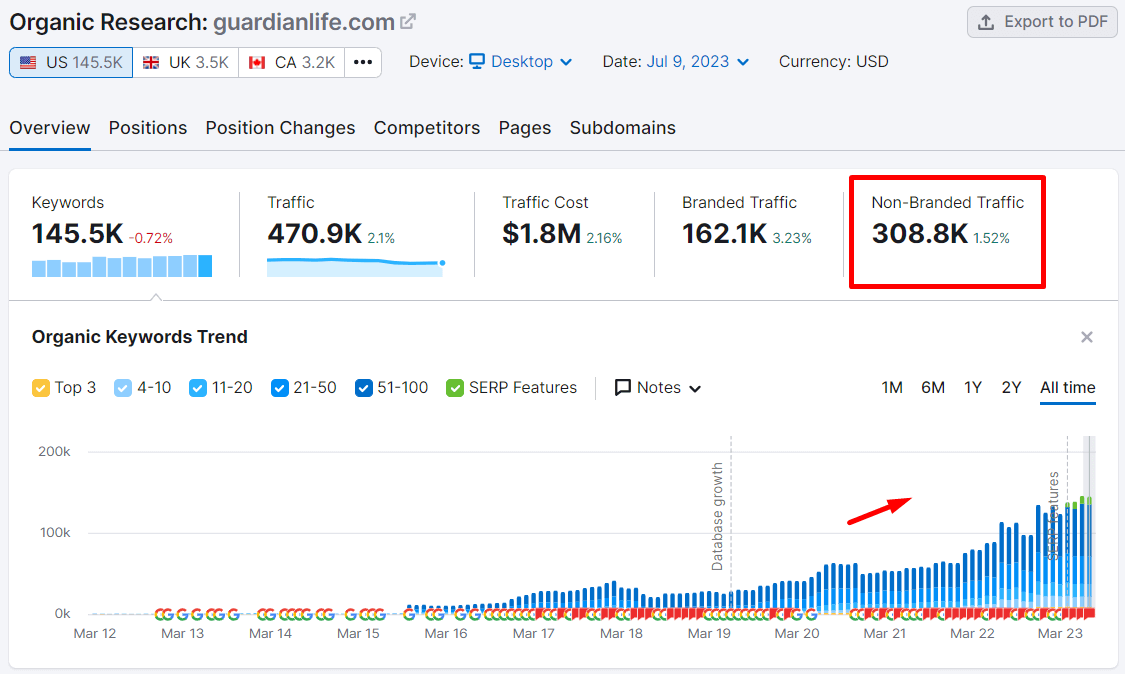Select the US 145.5K database flag
1125x674 pixels.
pyautogui.click(x=71, y=62)
